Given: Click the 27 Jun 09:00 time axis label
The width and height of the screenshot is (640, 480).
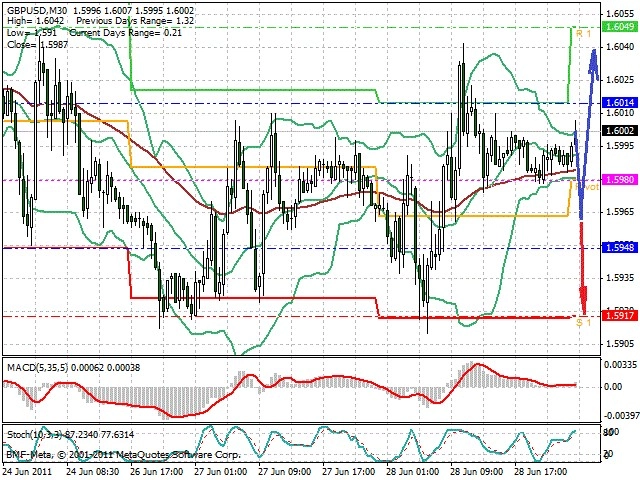Looking at the screenshot, I should point(284,472).
